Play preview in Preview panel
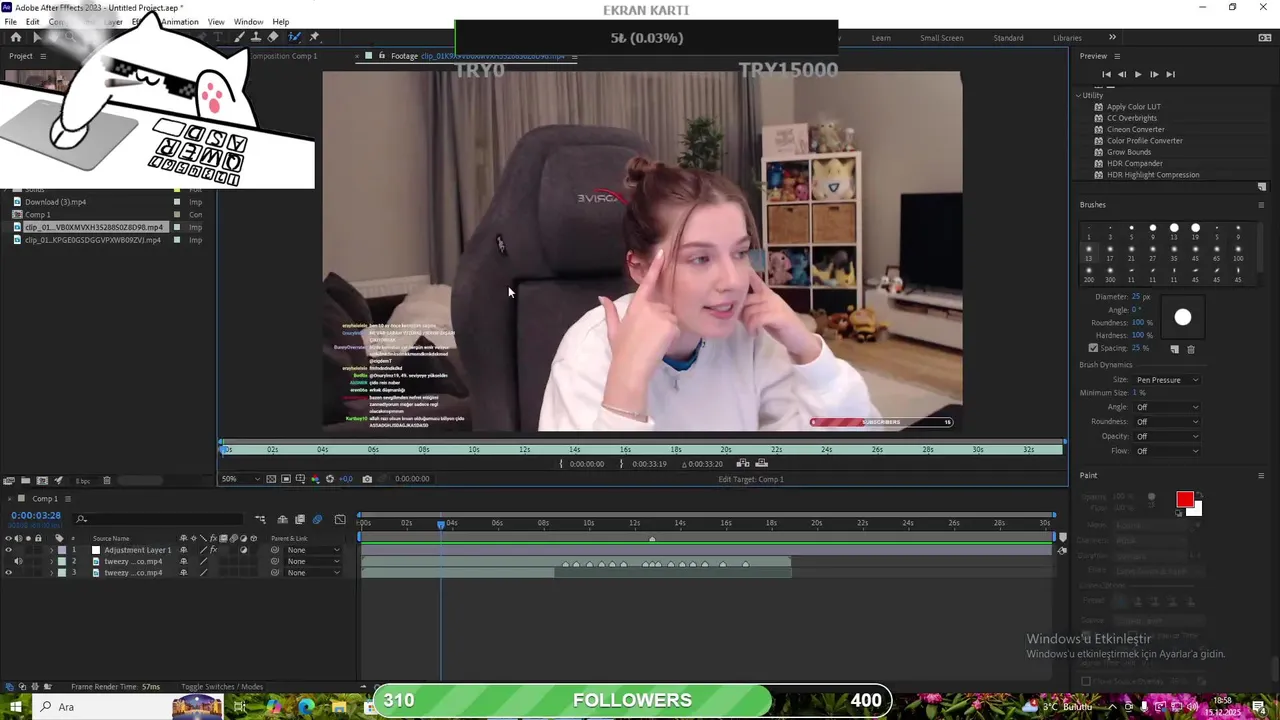1280x720 pixels. click(x=1137, y=74)
